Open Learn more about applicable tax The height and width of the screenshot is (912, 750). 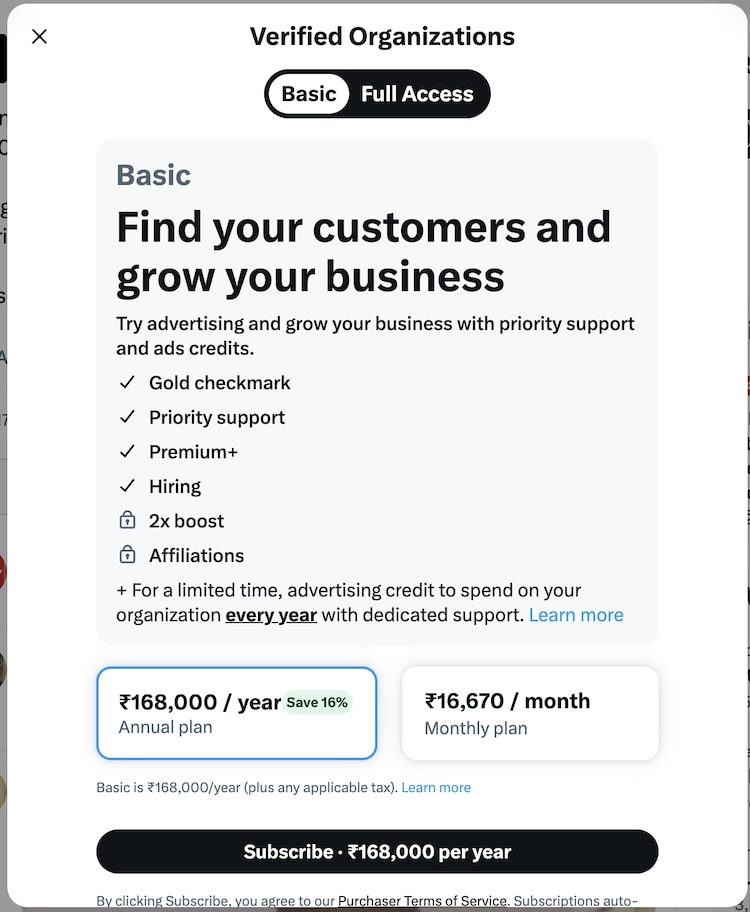pos(436,788)
